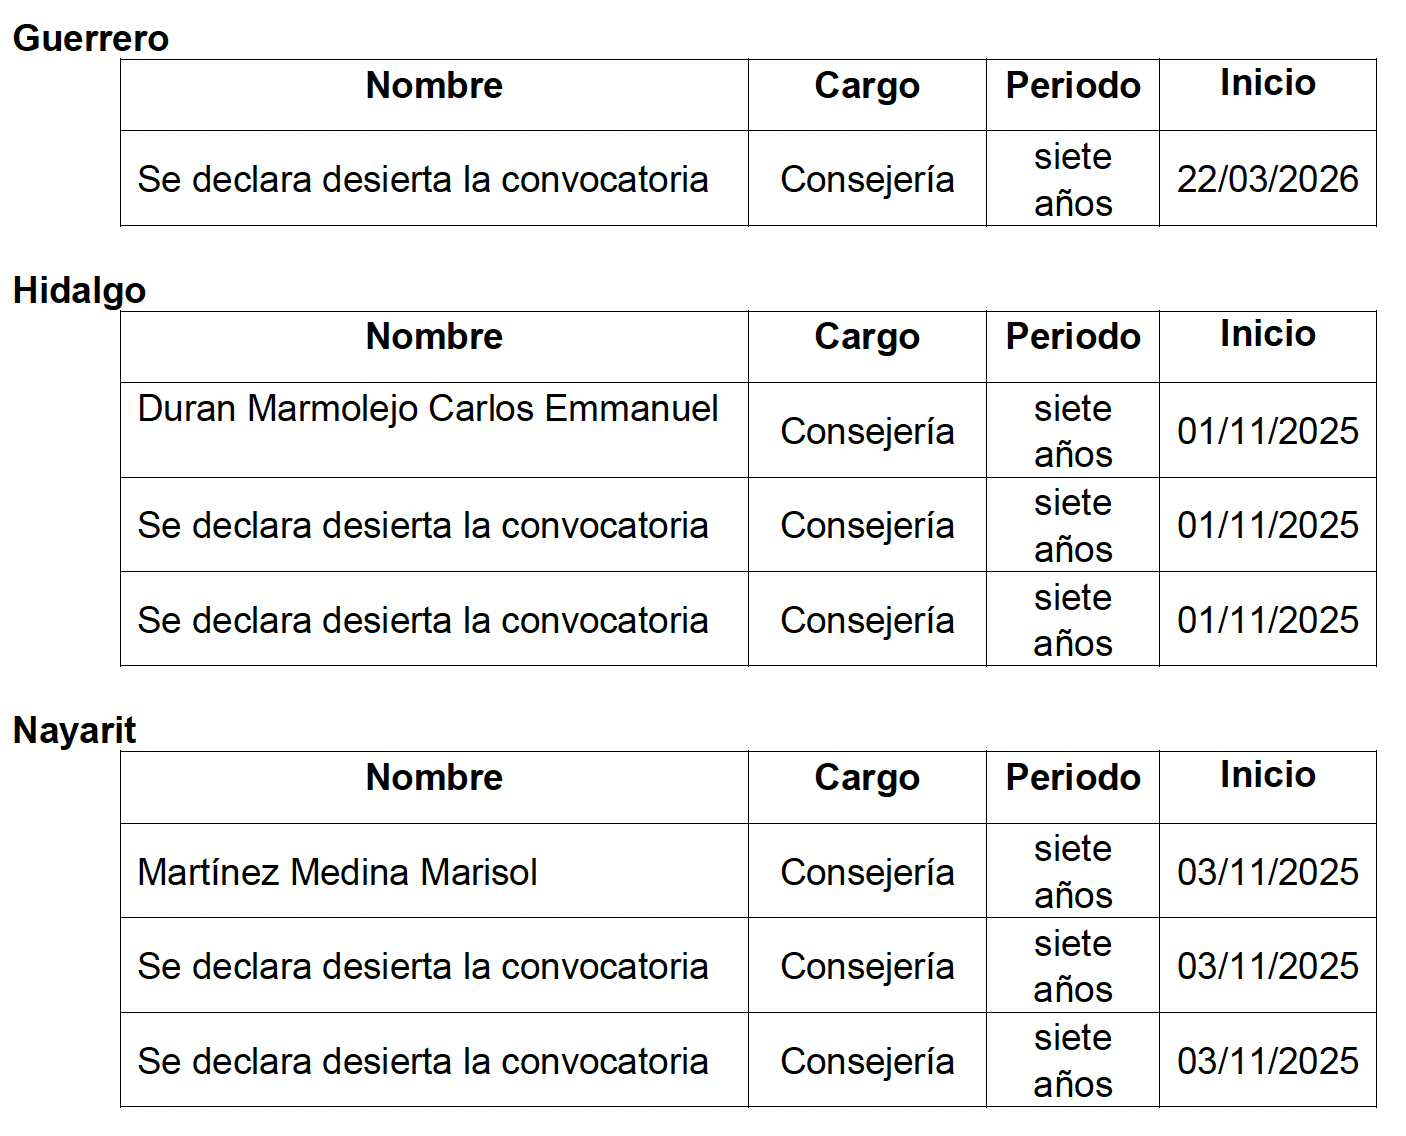Click the Inicio date in Martínez Medina's row

[1267, 872]
